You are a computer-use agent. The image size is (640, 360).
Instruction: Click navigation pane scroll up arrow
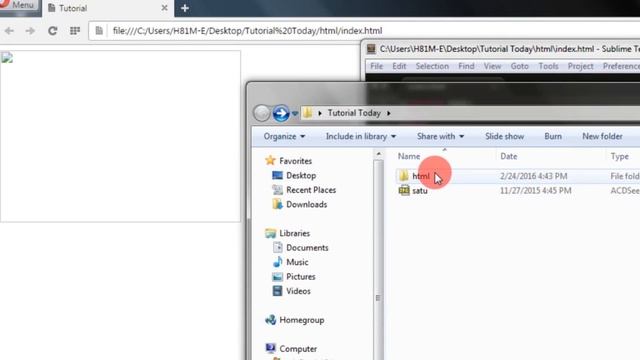pos(378,154)
